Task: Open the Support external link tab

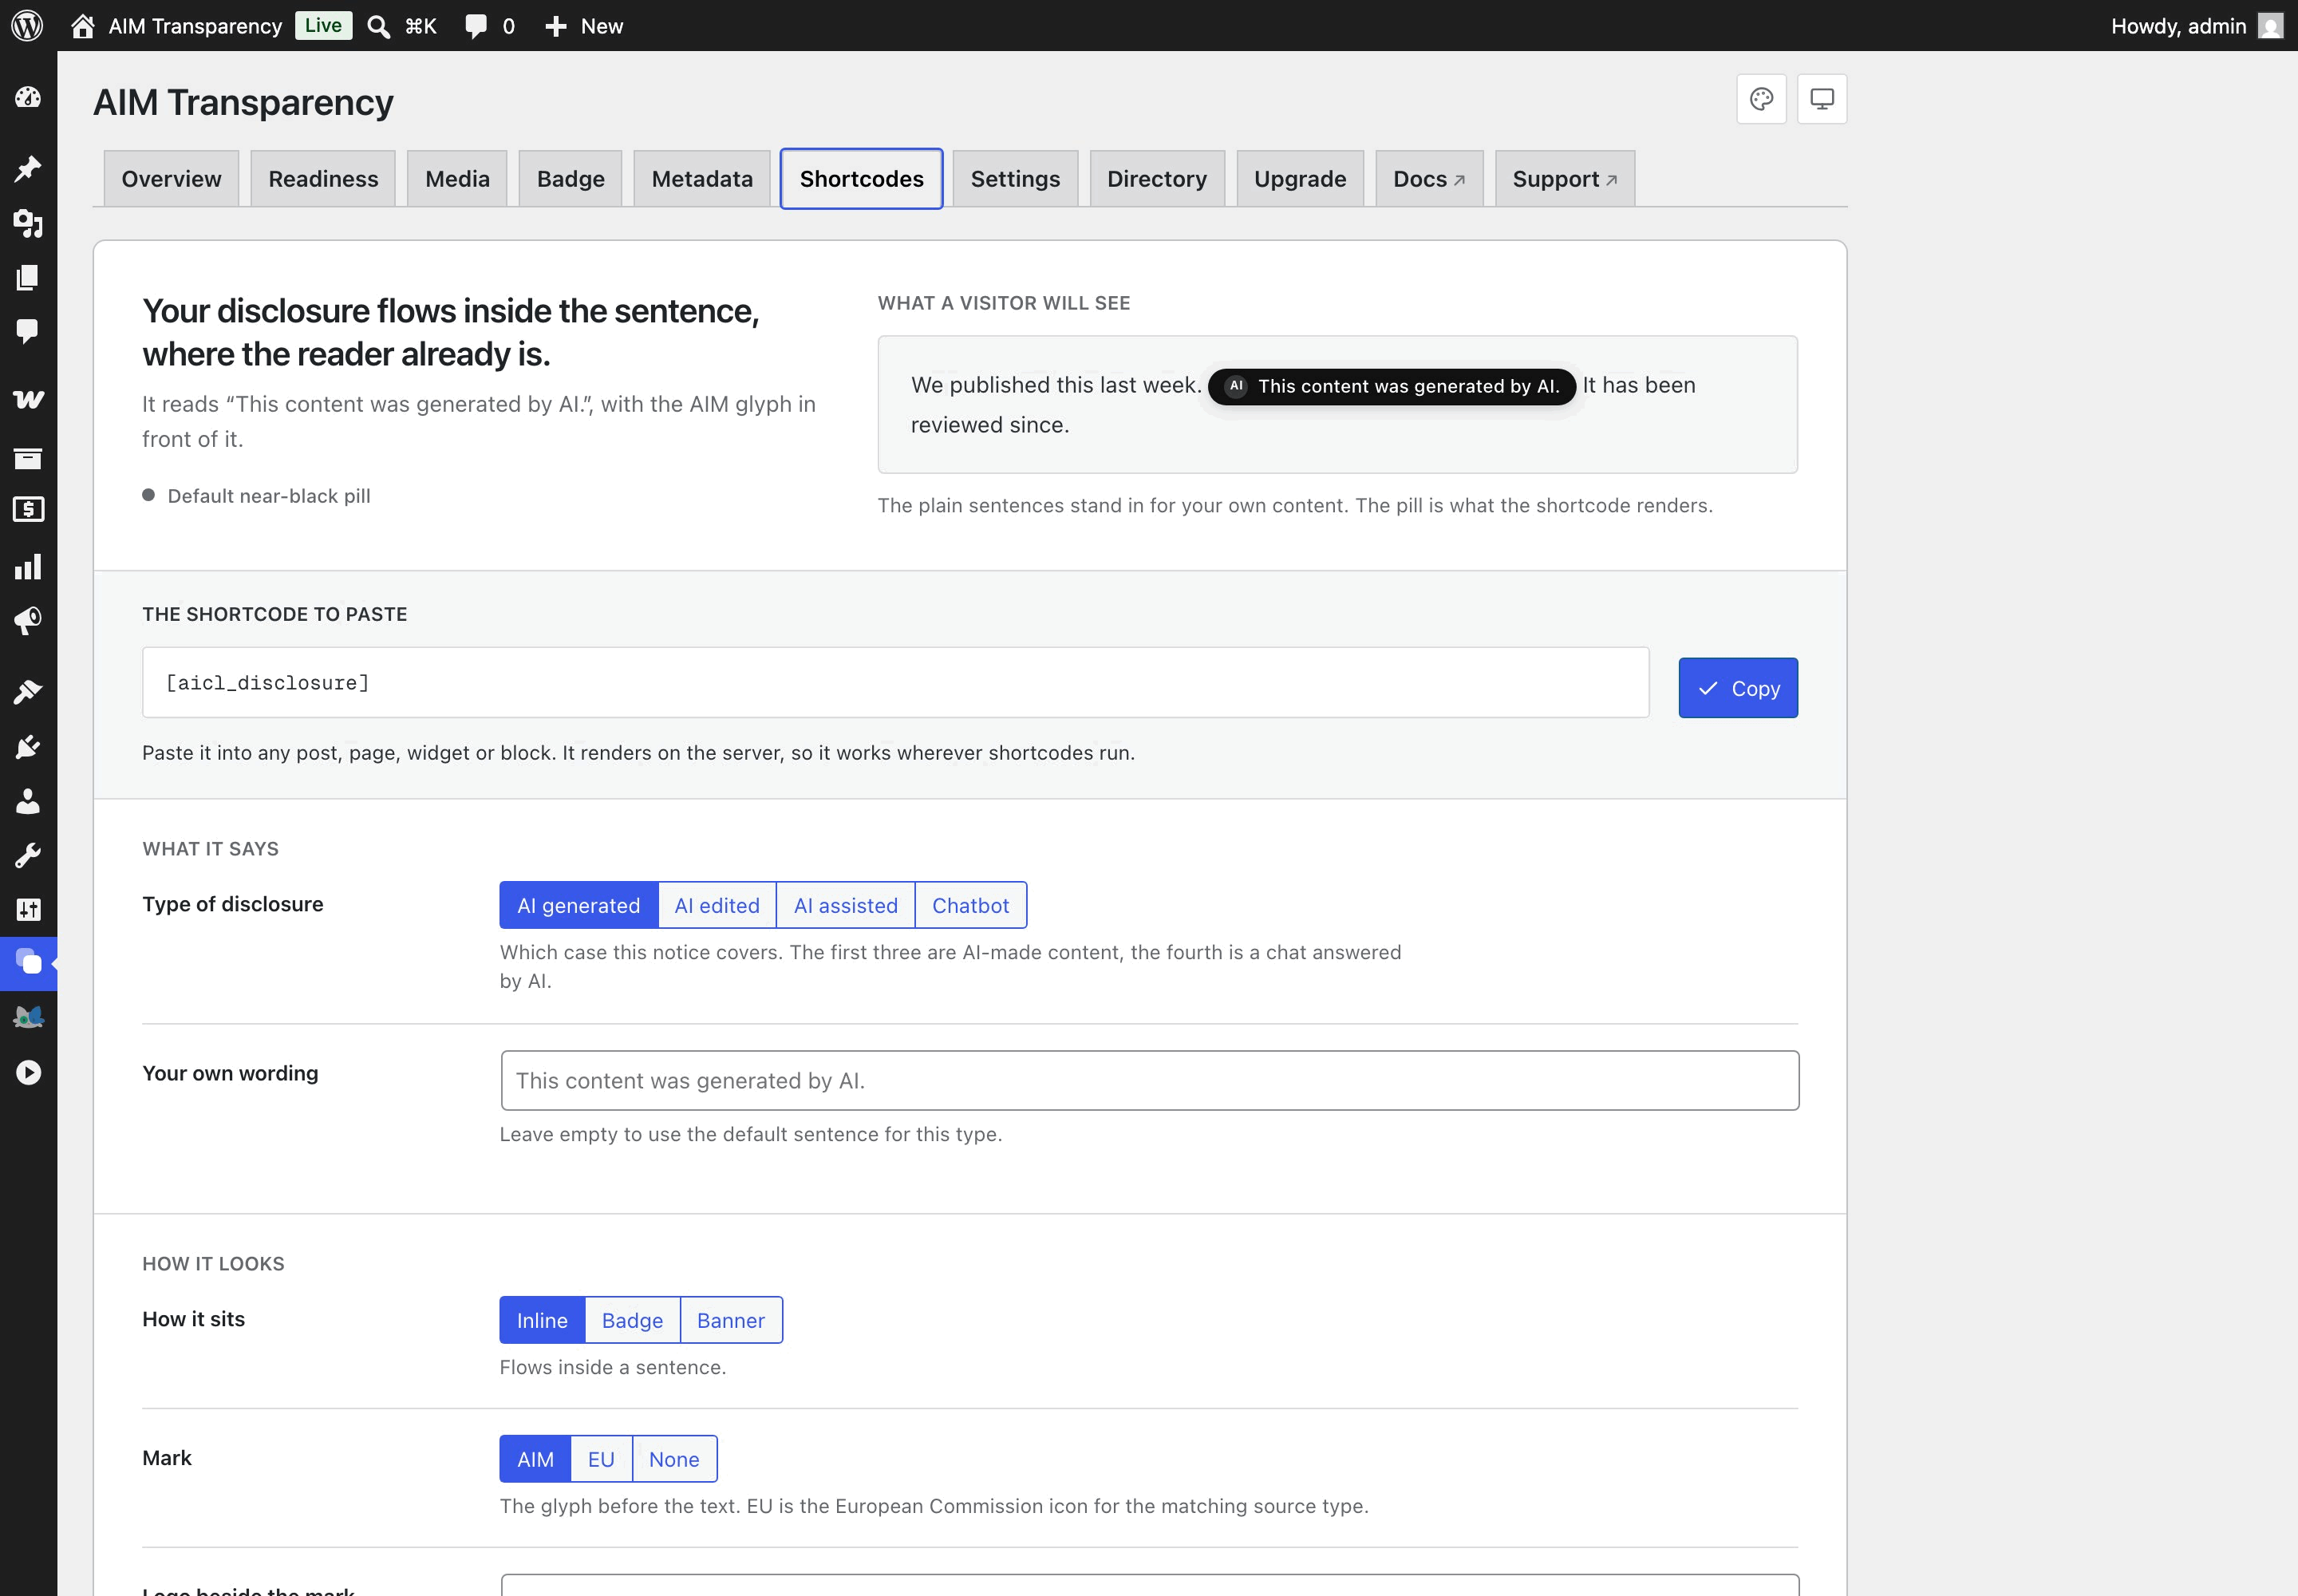Action: pyautogui.click(x=1565, y=178)
